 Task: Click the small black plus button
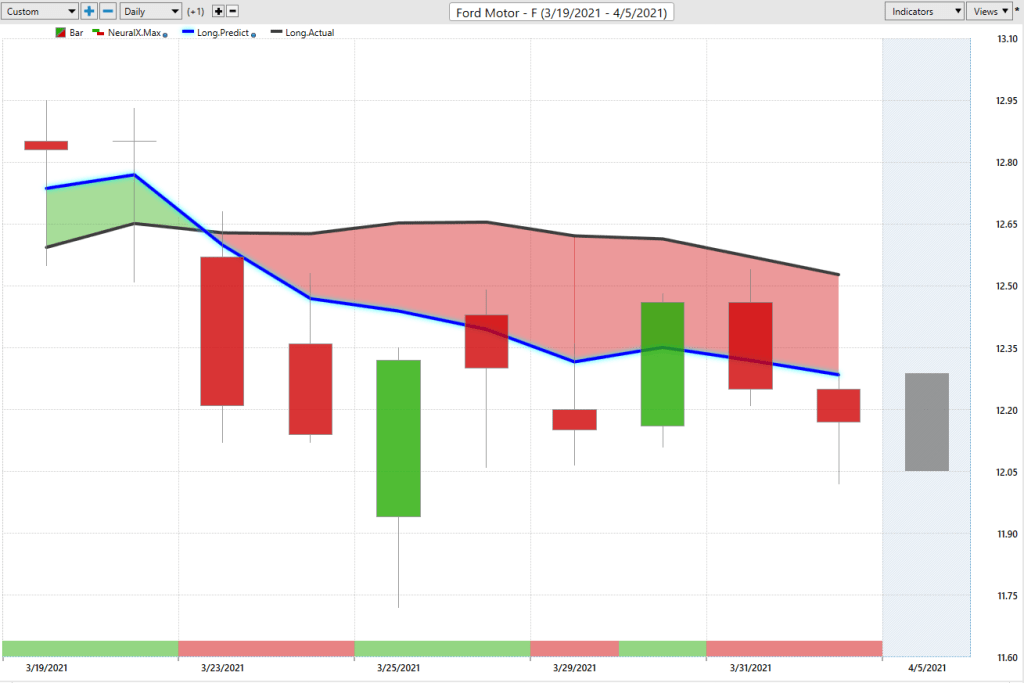click(x=218, y=11)
